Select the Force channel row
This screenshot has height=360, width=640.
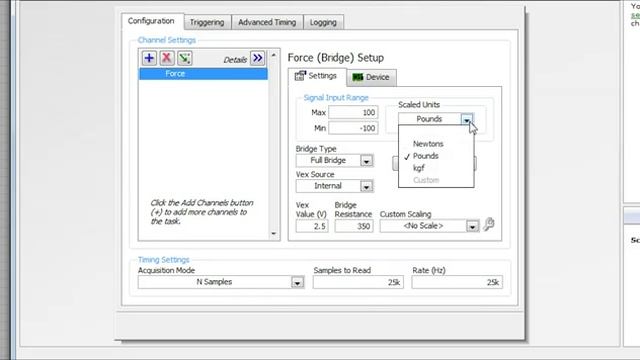[x=203, y=74]
